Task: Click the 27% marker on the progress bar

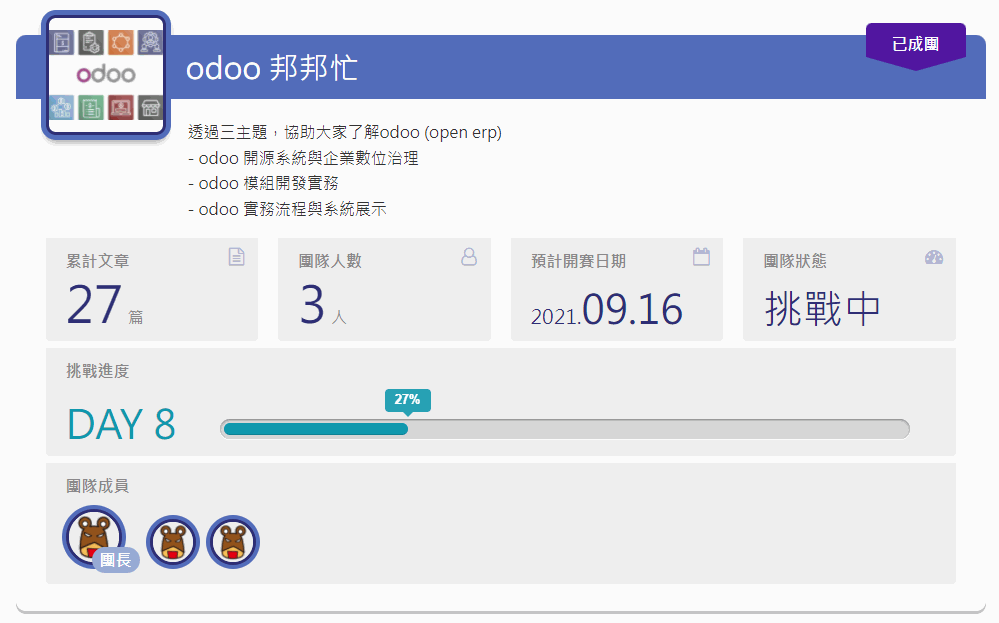Action: pyautogui.click(x=408, y=400)
